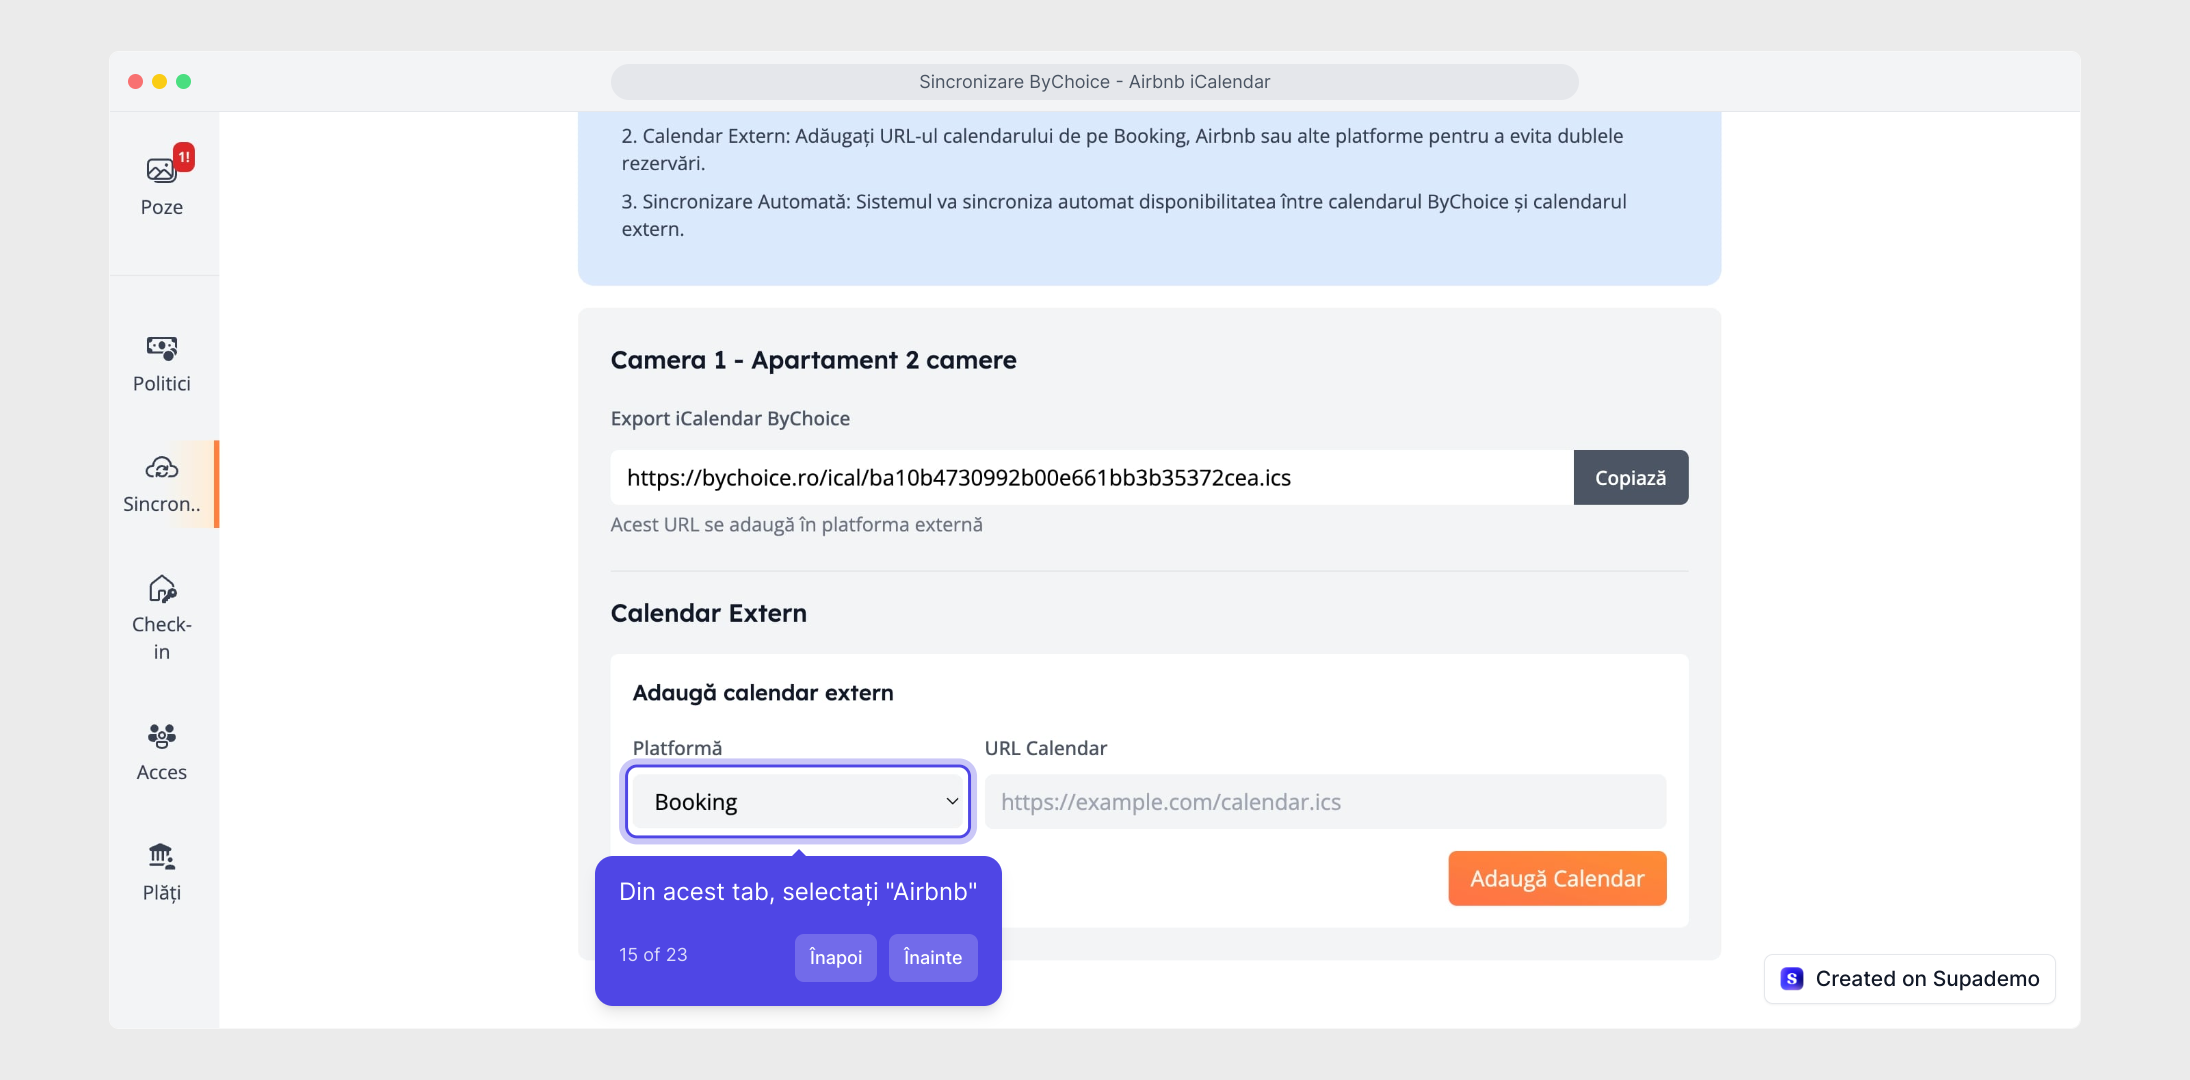Open the Plăți bank icon
Screen dimensions: 2190x1080
click(162, 857)
